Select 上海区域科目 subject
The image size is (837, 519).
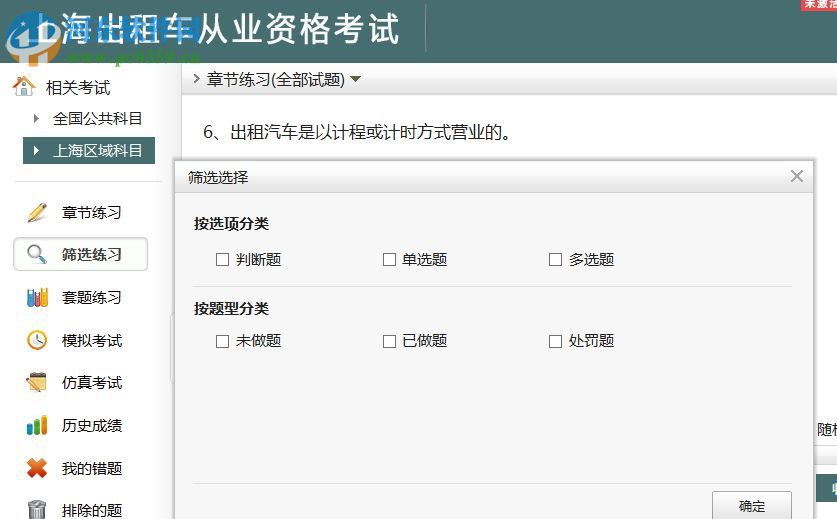[89, 151]
